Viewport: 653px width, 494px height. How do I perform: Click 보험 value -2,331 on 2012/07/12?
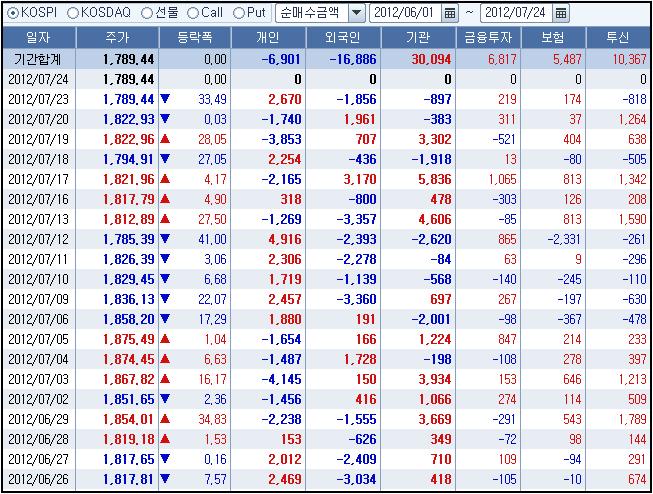[564, 239]
